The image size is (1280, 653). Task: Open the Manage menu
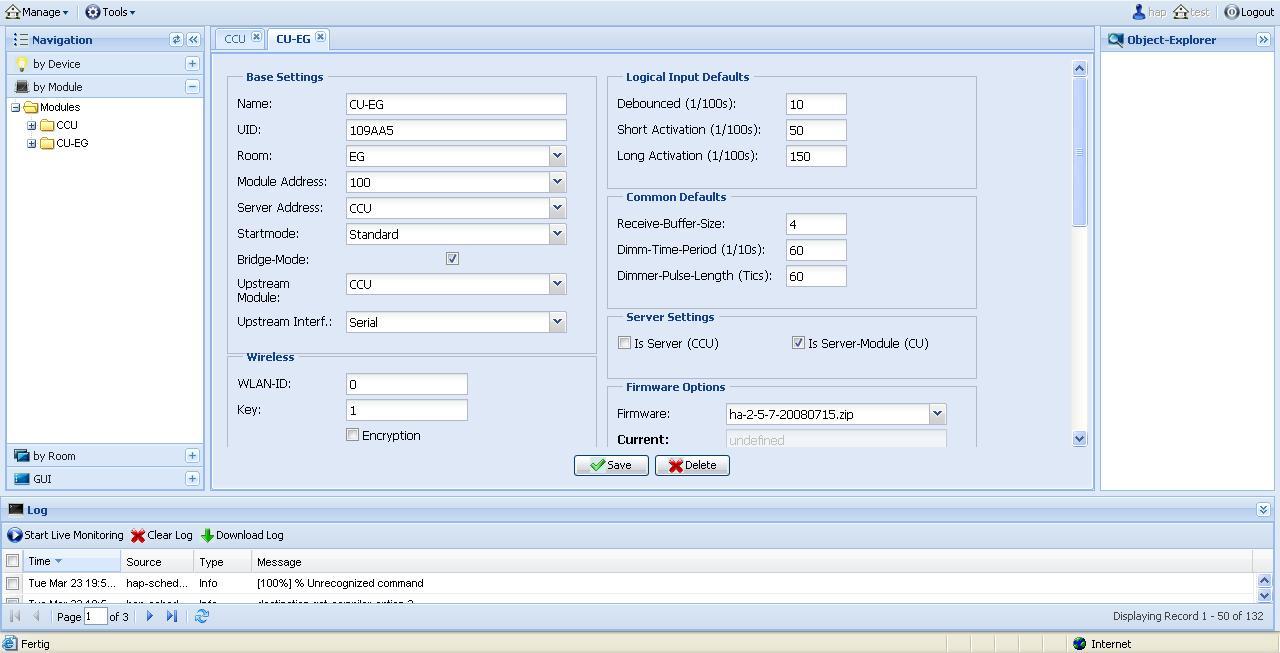coord(37,12)
